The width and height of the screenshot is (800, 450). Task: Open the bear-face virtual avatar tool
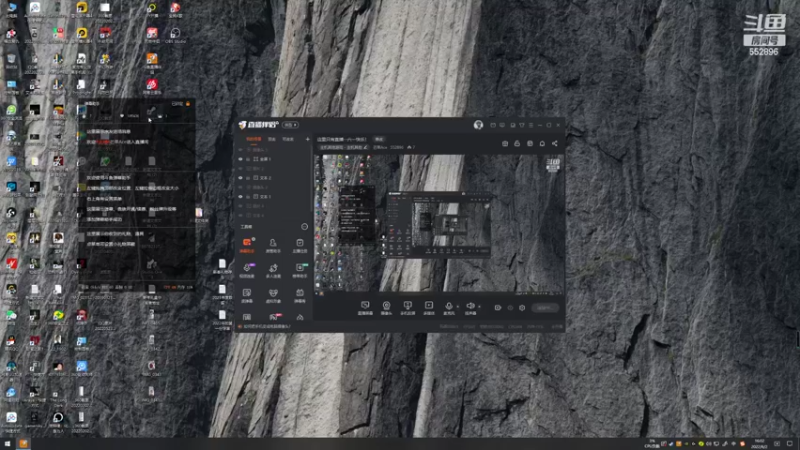tap(273, 295)
